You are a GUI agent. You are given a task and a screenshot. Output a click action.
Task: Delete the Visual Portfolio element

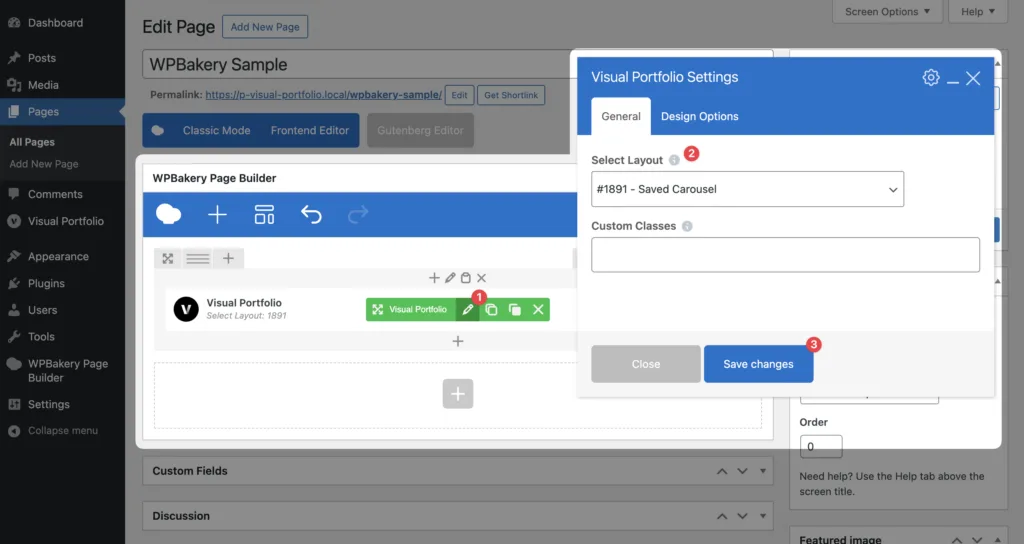pos(538,310)
